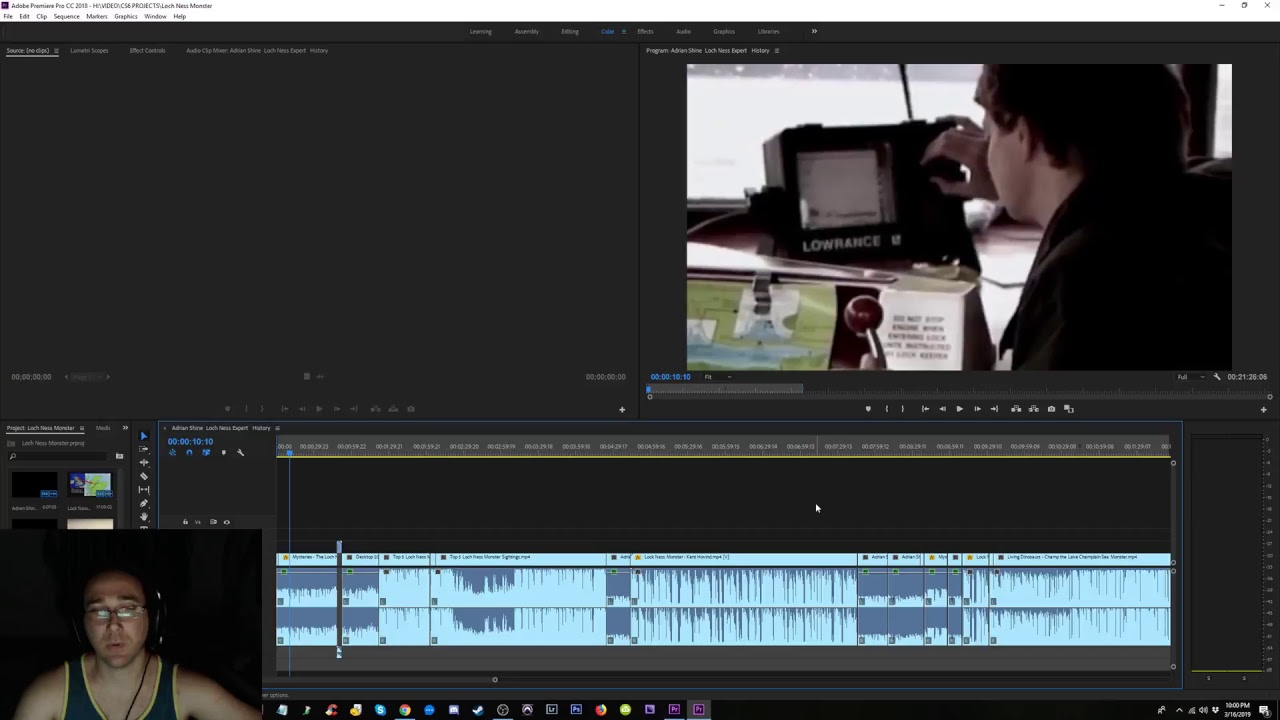The image size is (1280, 720).
Task: Open the Graphics menu
Action: (126, 16)
